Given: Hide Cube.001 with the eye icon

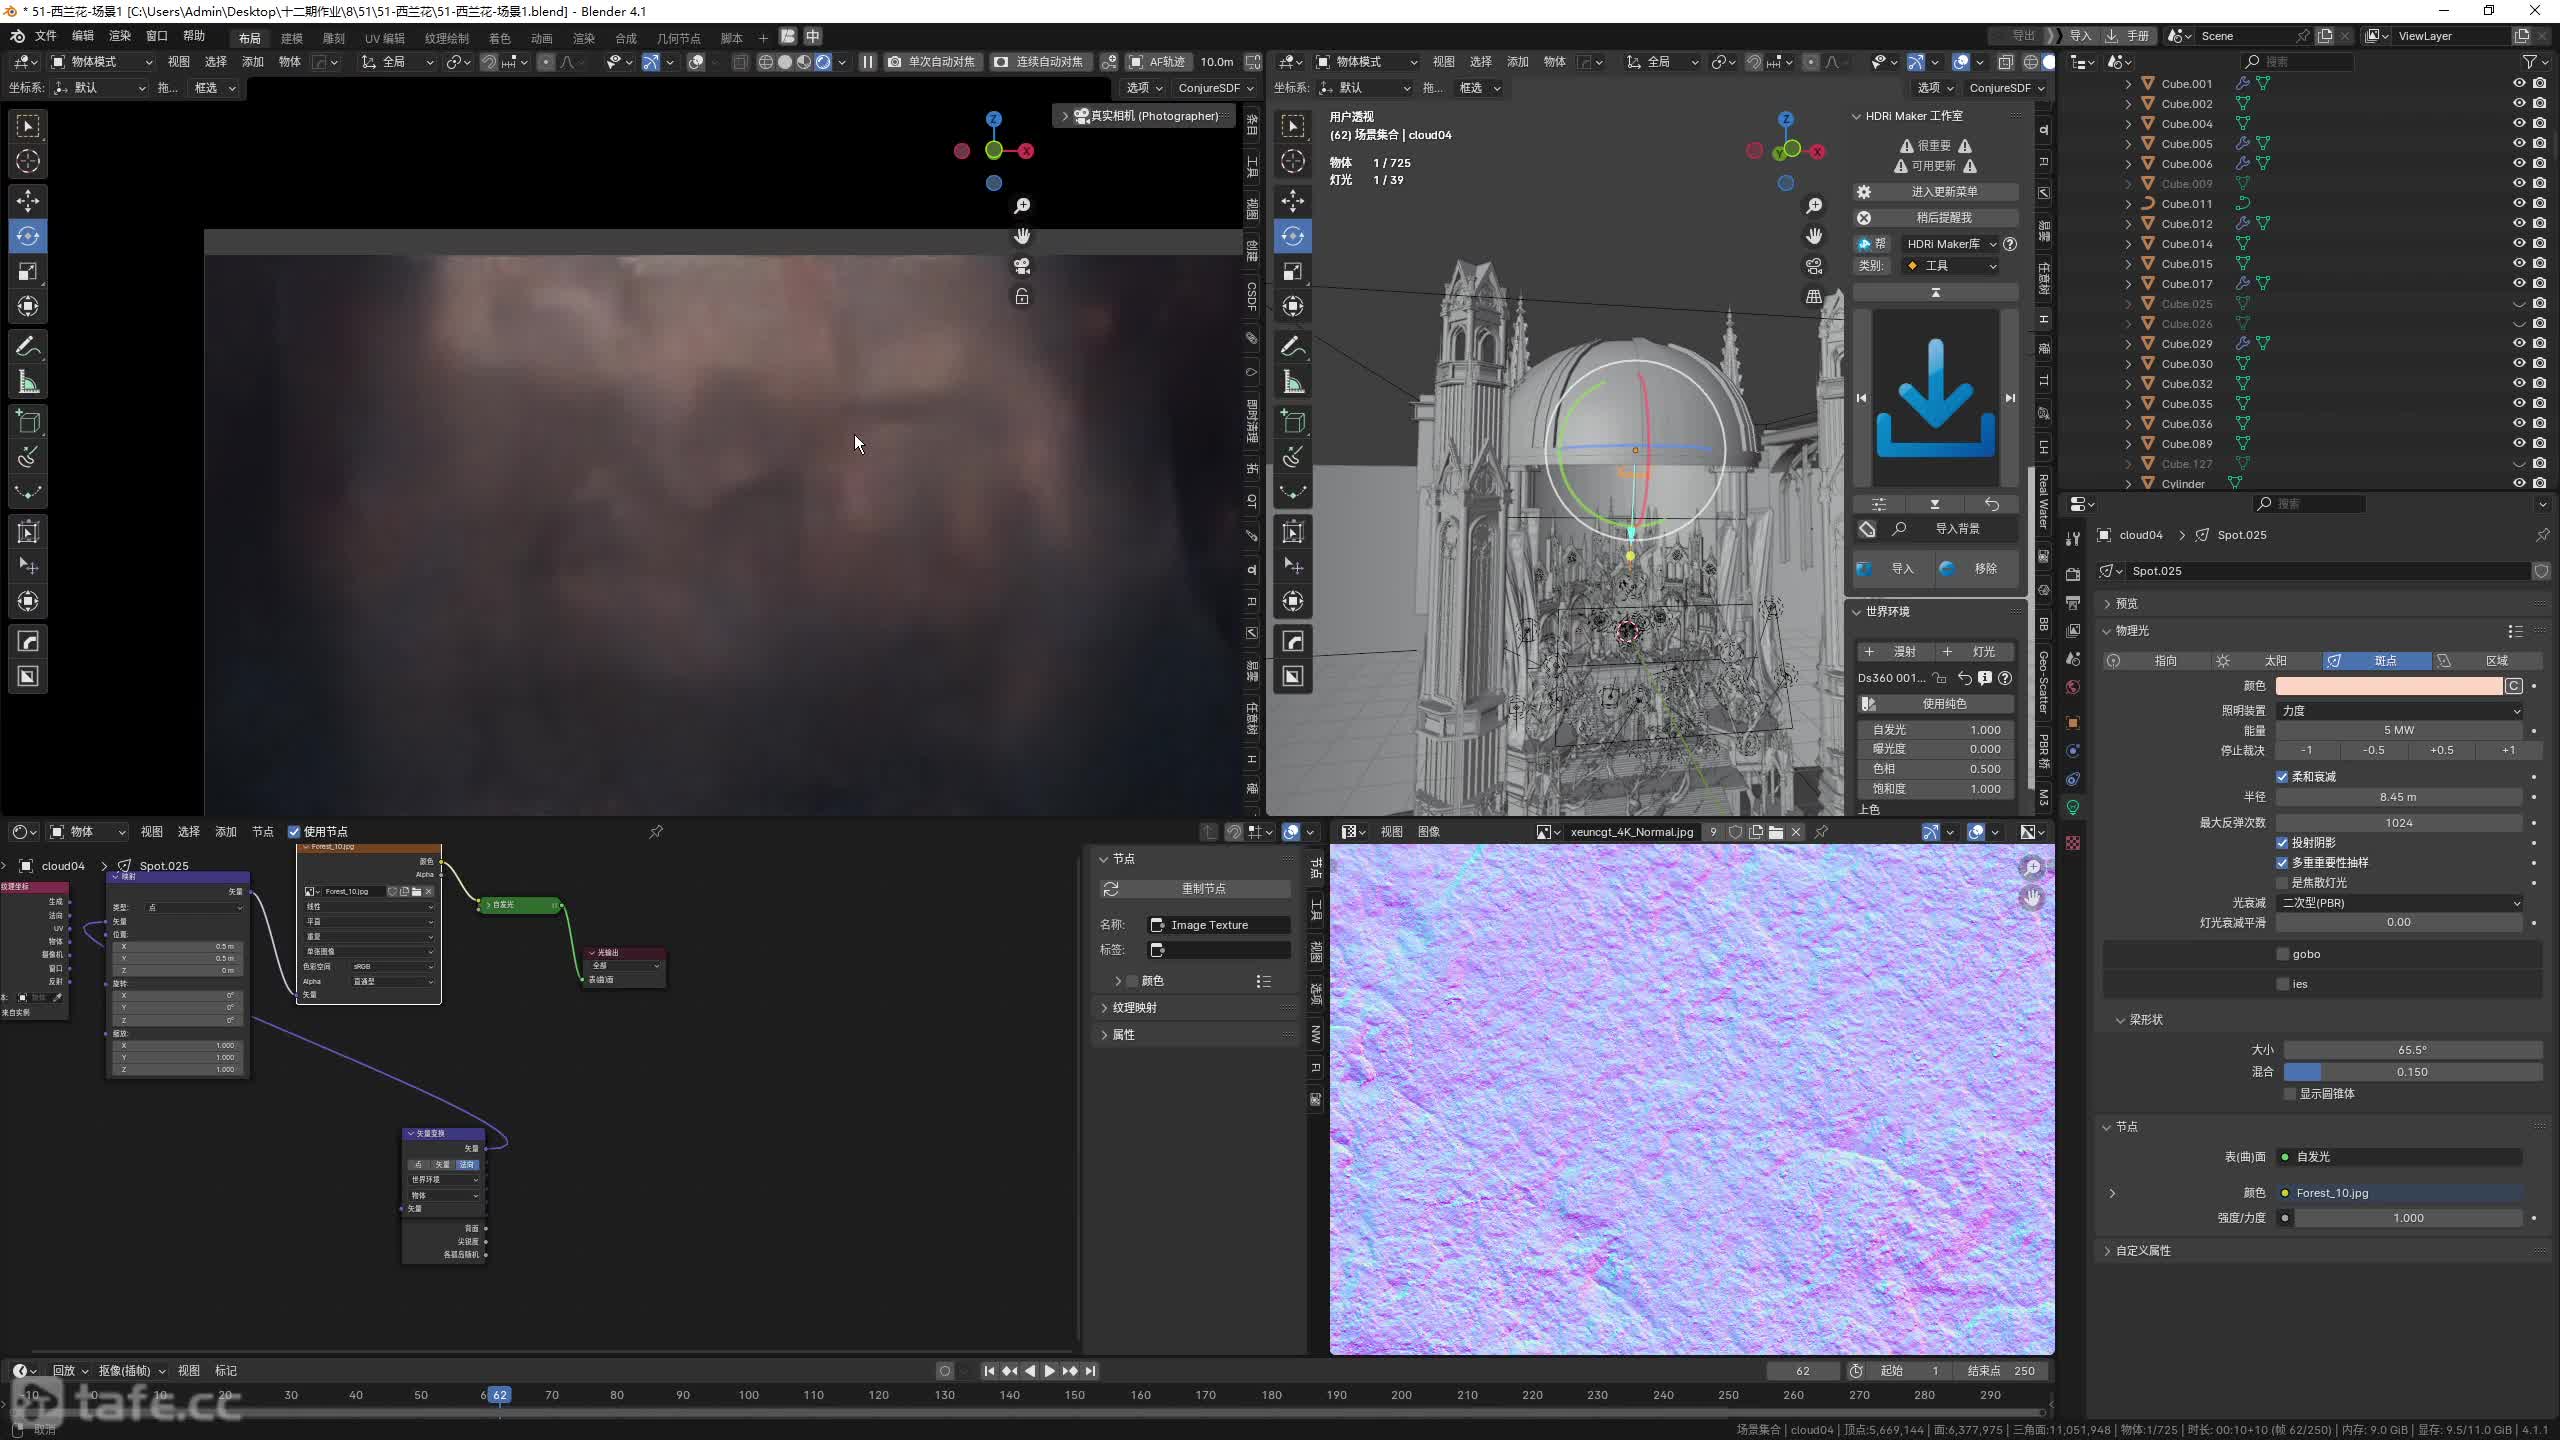Looking at the screenshot, I should click(2519, 83).
